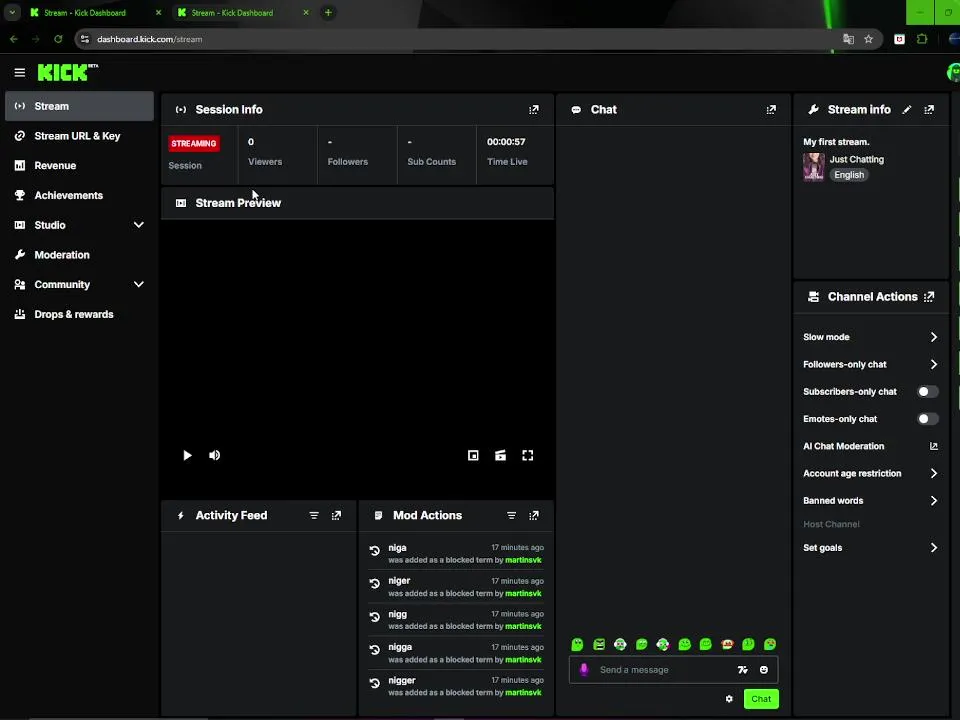Open Drops & rewards page

pyautogui.click(x=79, y=314)
